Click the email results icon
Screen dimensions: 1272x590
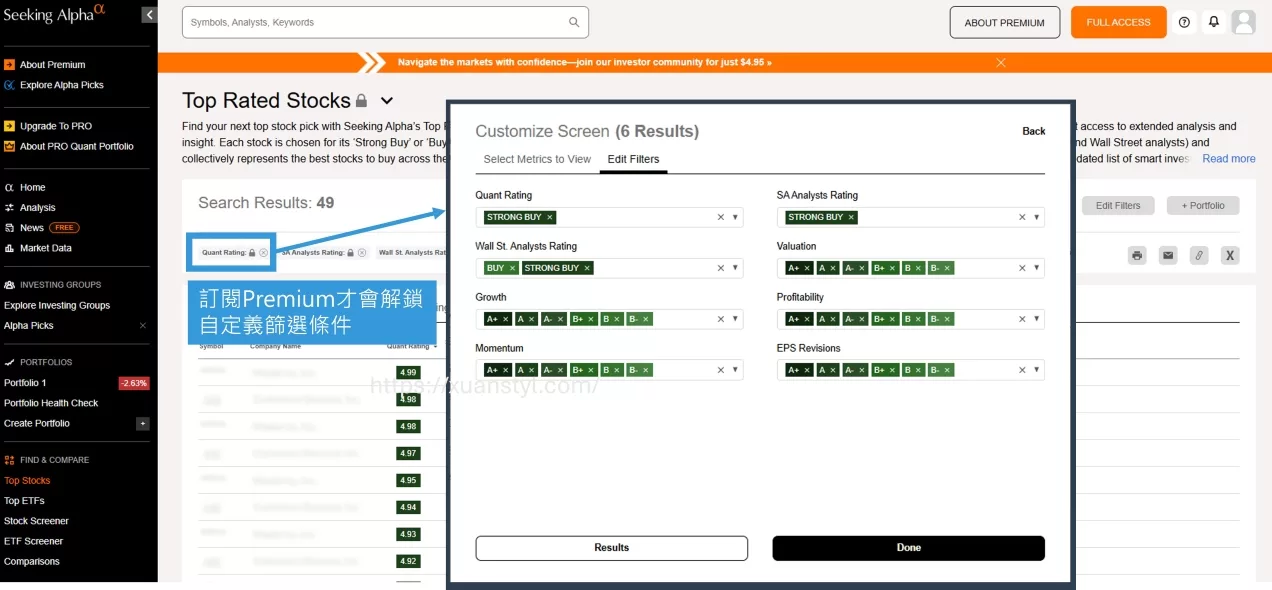click(1168, 256)
